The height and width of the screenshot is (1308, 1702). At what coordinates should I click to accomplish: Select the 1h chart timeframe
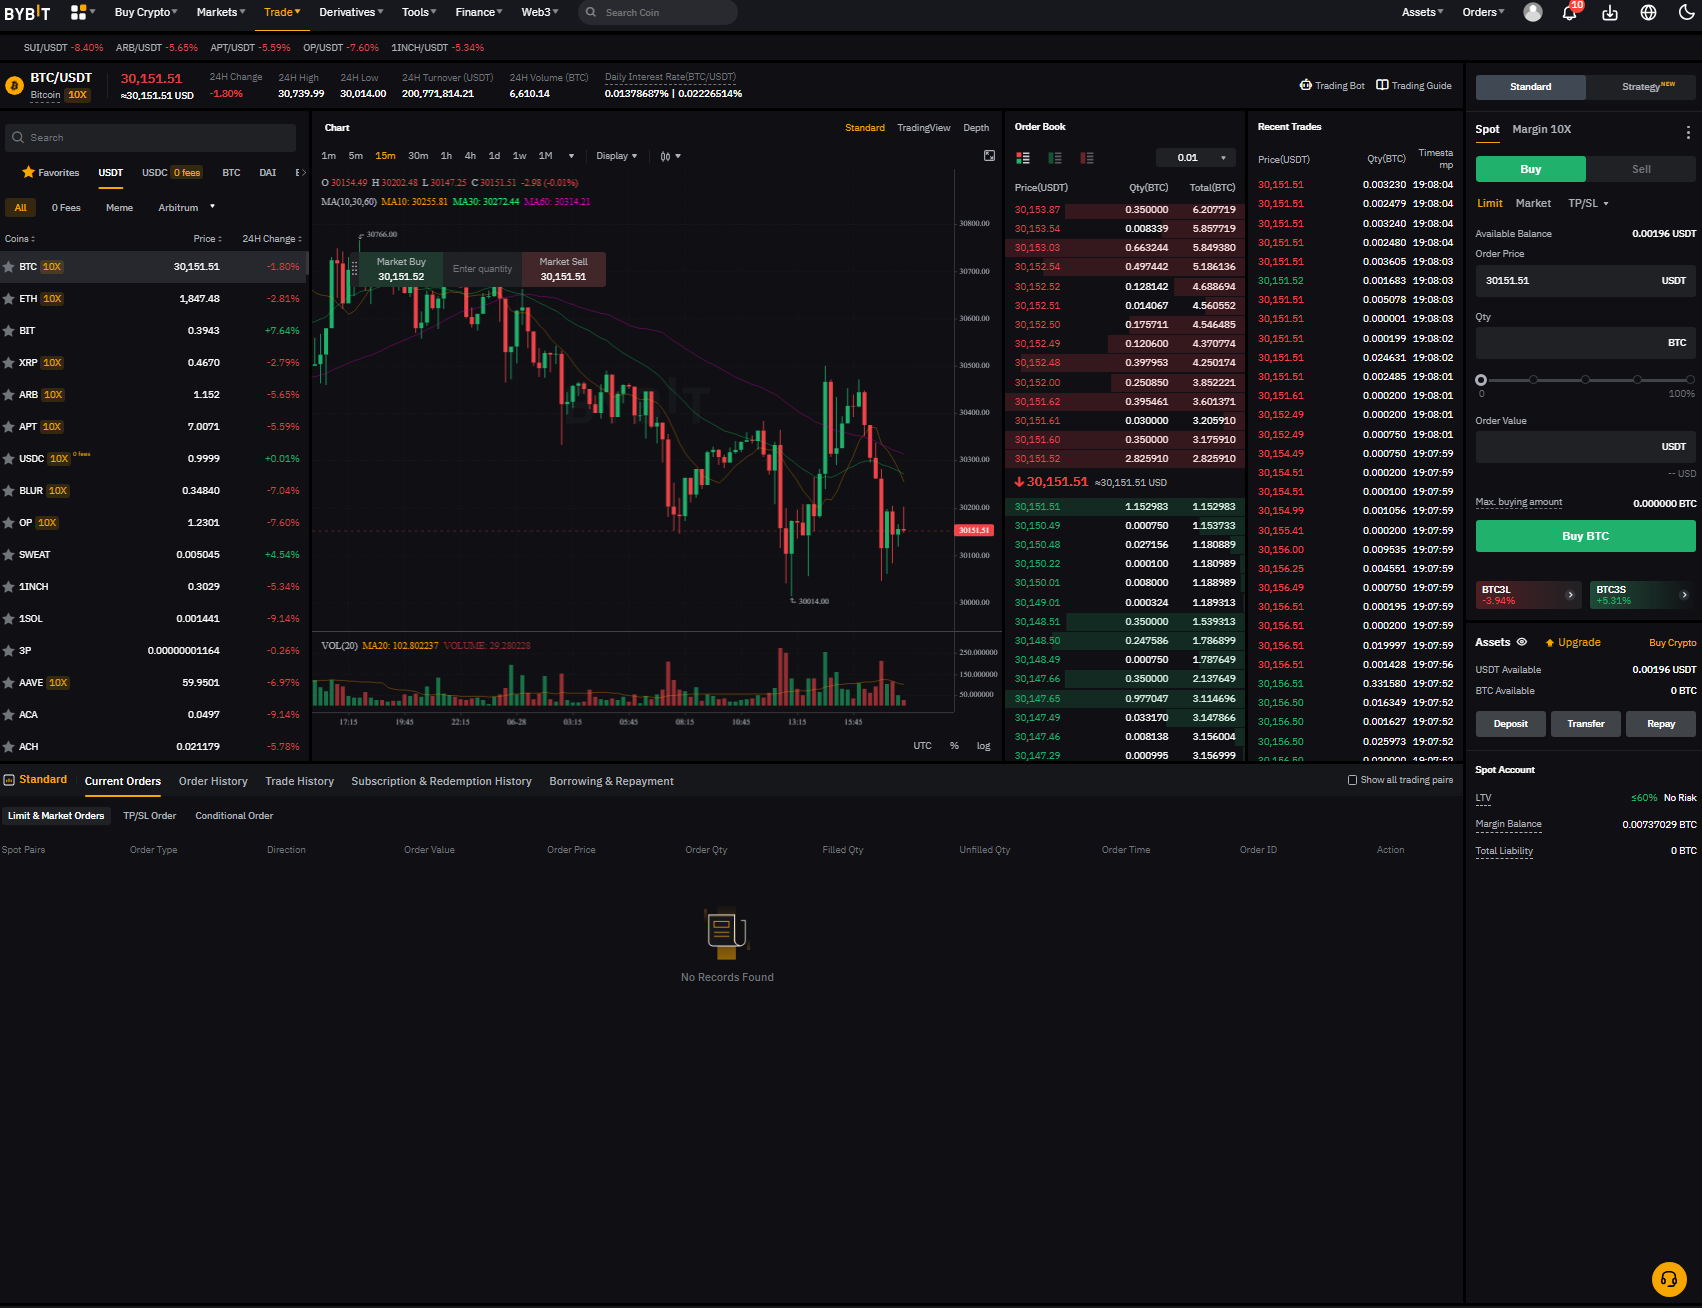446,156
